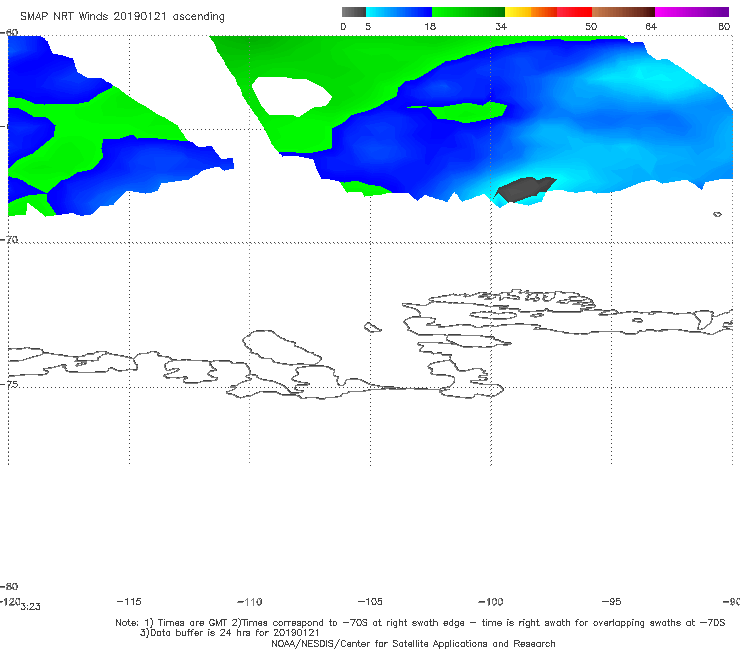Click the NOAA/NESDIS credit line
This screenshot has height=650, width=740.
pos(413,643)
